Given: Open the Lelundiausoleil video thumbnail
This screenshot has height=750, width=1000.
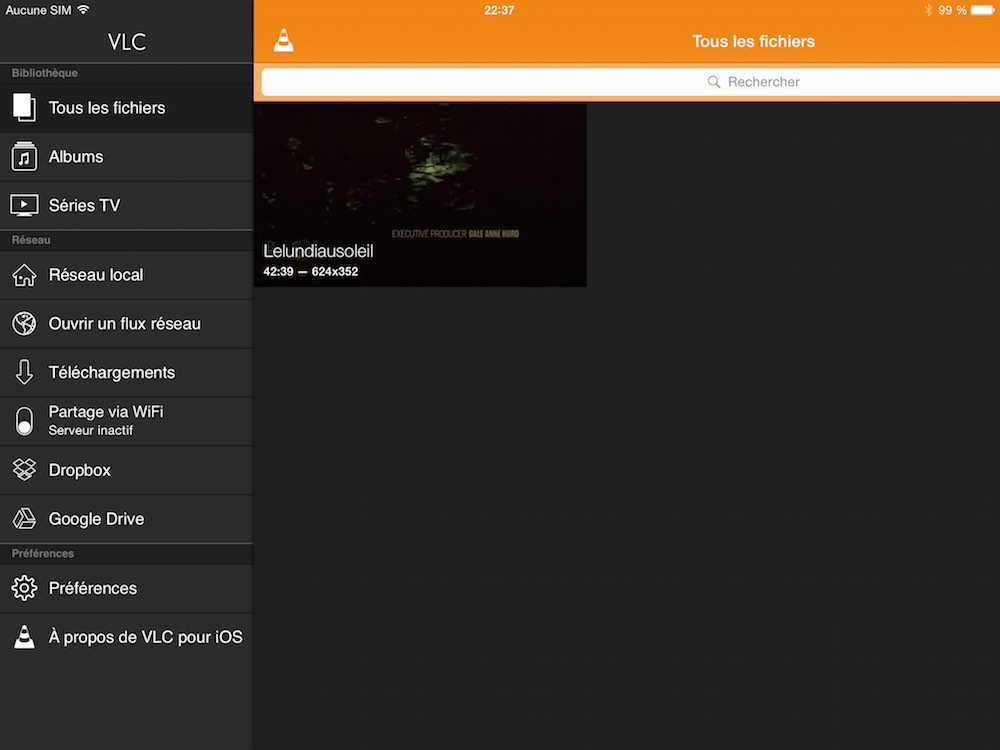Looking at the screenshot, I should (x=420, y=195).
